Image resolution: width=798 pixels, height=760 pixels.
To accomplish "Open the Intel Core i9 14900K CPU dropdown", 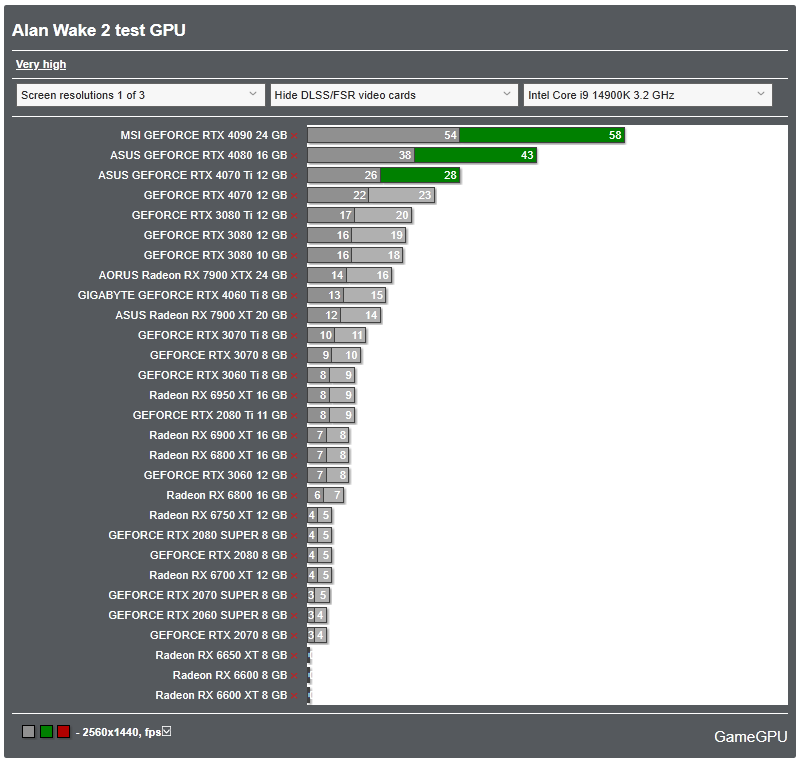I will (647, 95).
